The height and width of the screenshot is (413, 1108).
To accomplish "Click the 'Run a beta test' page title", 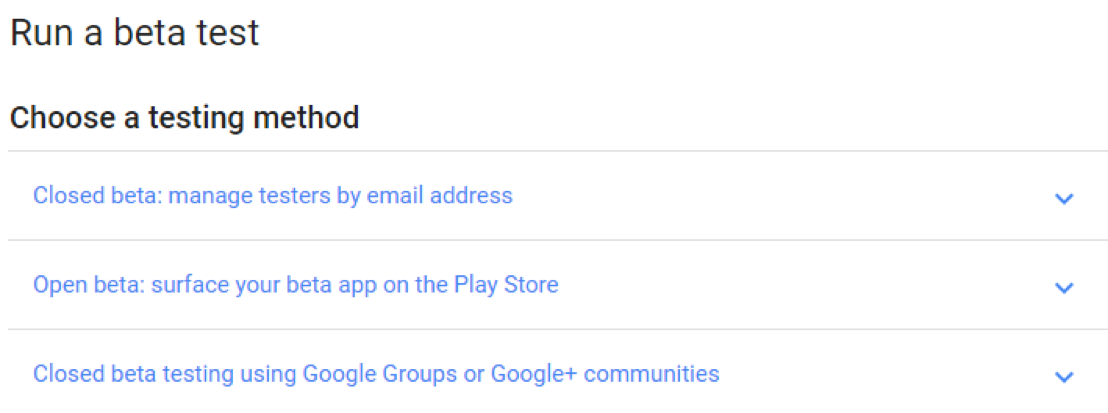I will pyautogui.click(x=134, y=33).
